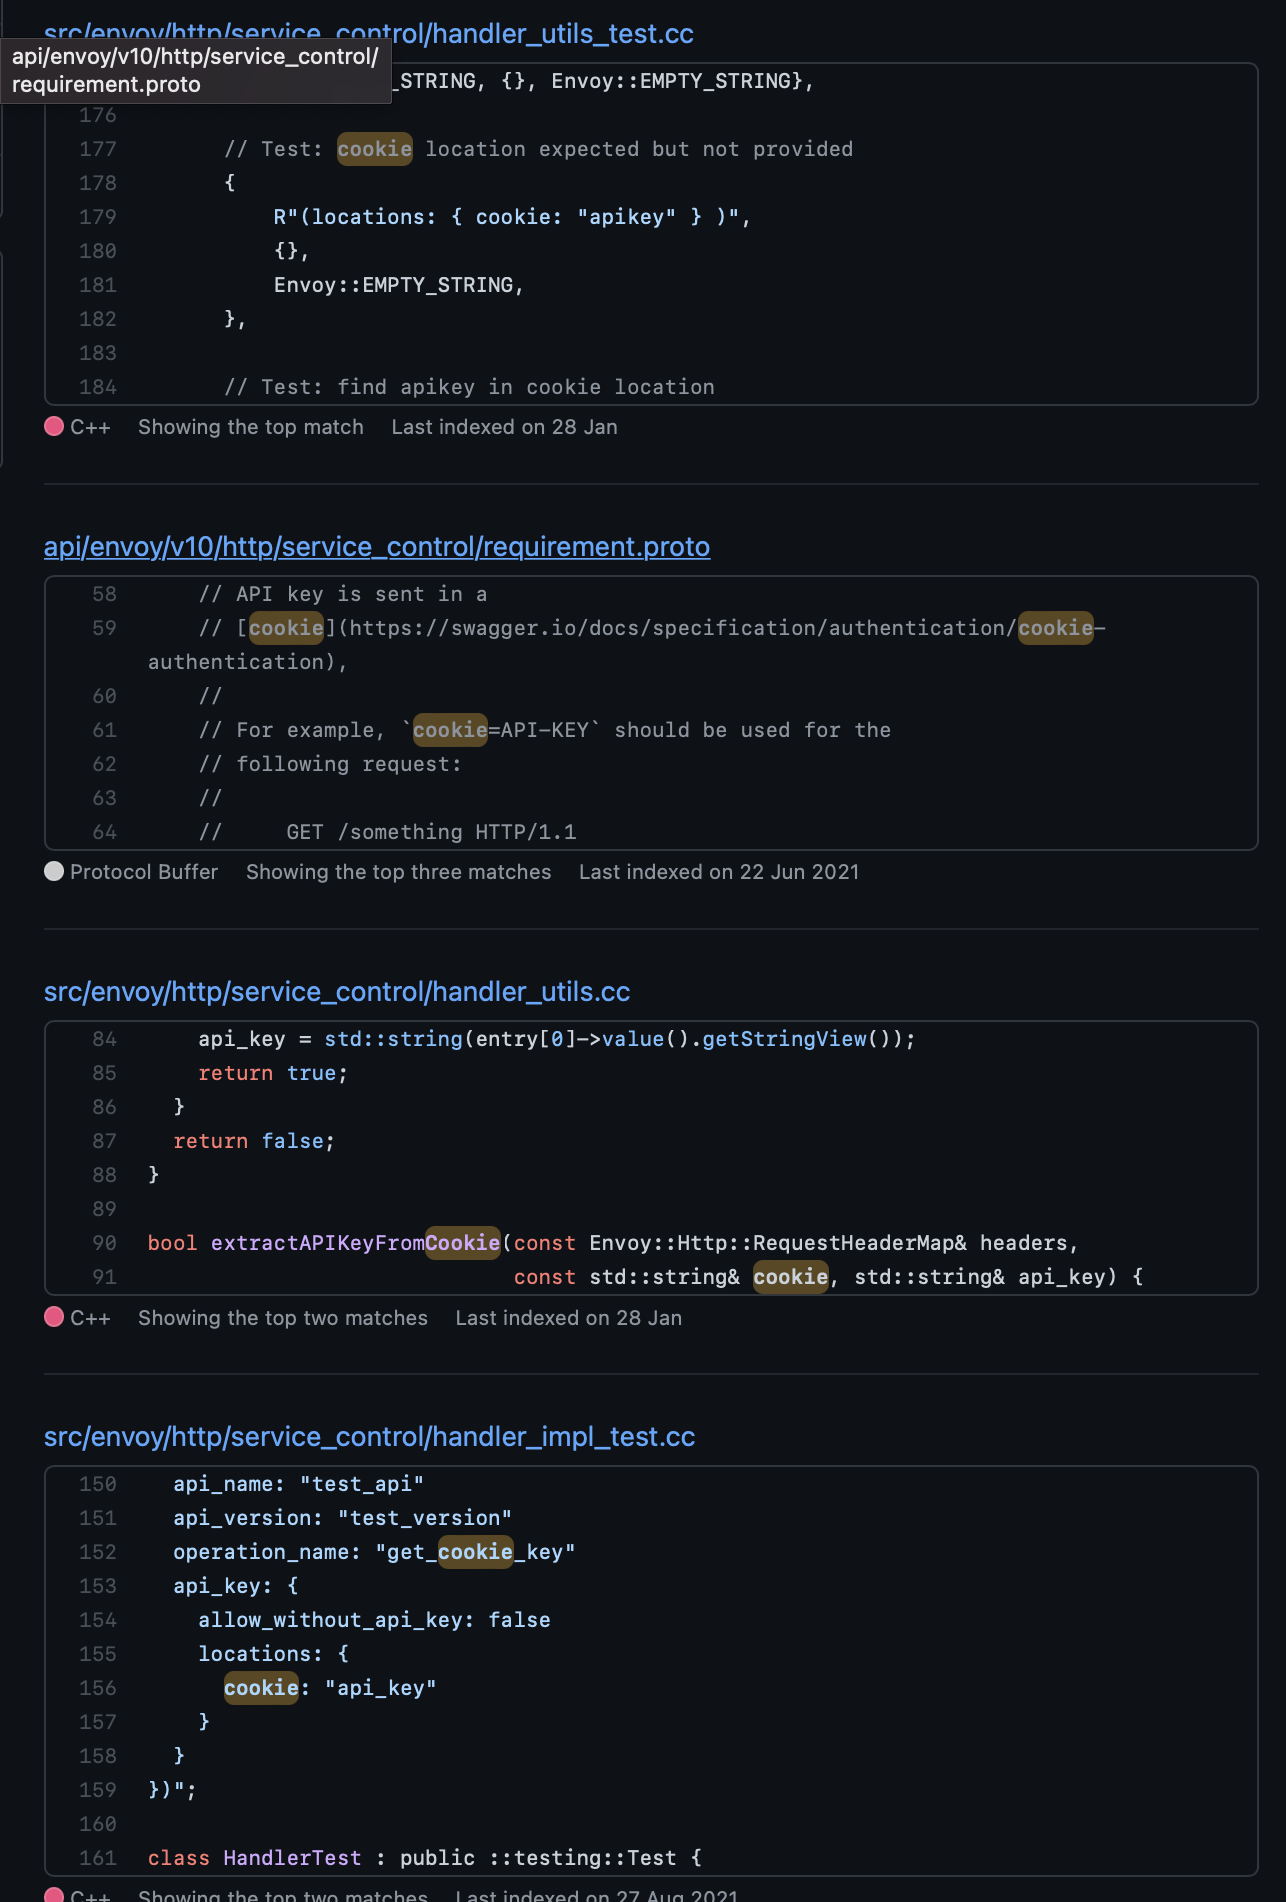Click line number 179 in handler_utils_test.cc
Viewport: 1286px width, 1902px height.
98,217
